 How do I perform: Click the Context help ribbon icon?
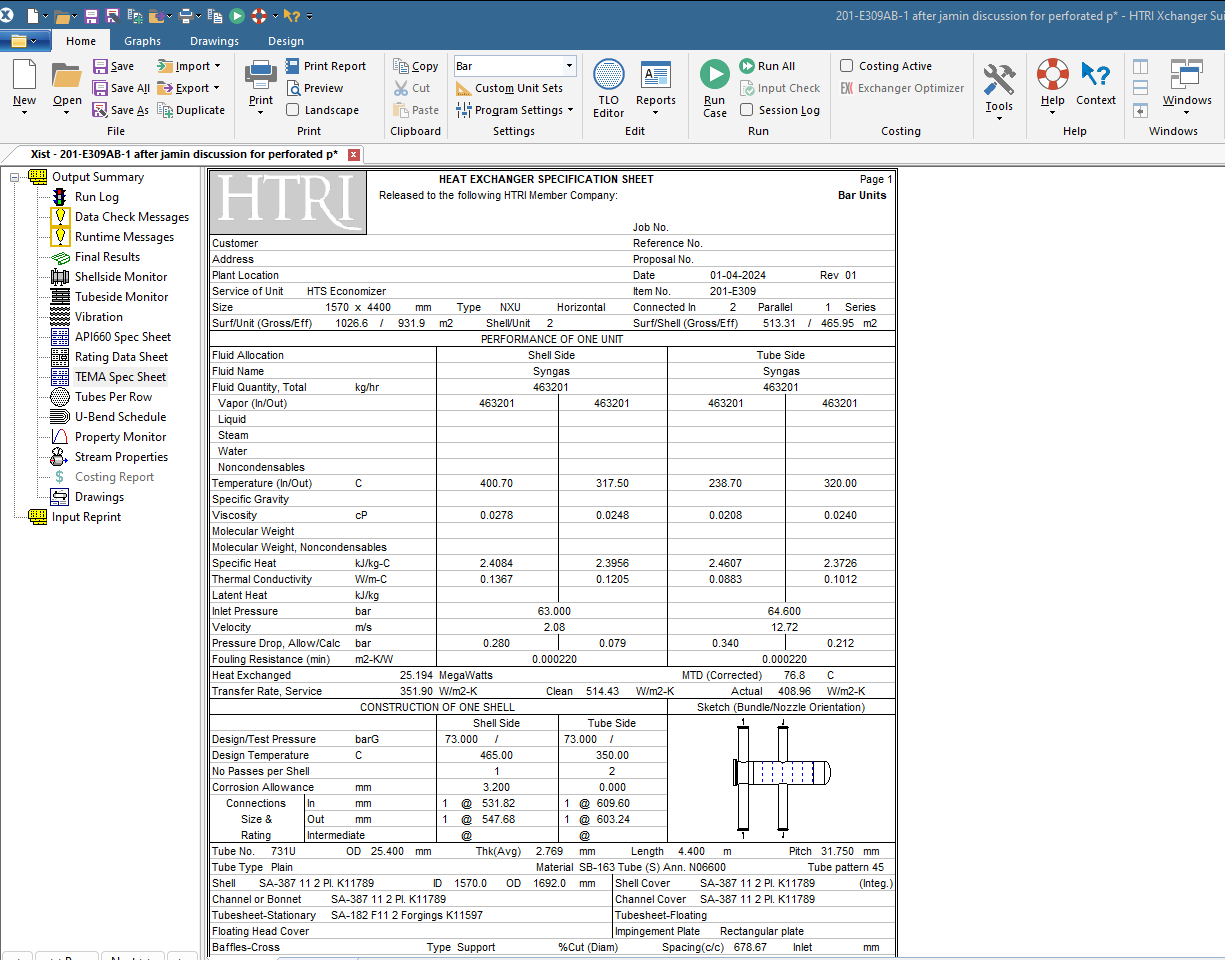tap(1096, 74)
